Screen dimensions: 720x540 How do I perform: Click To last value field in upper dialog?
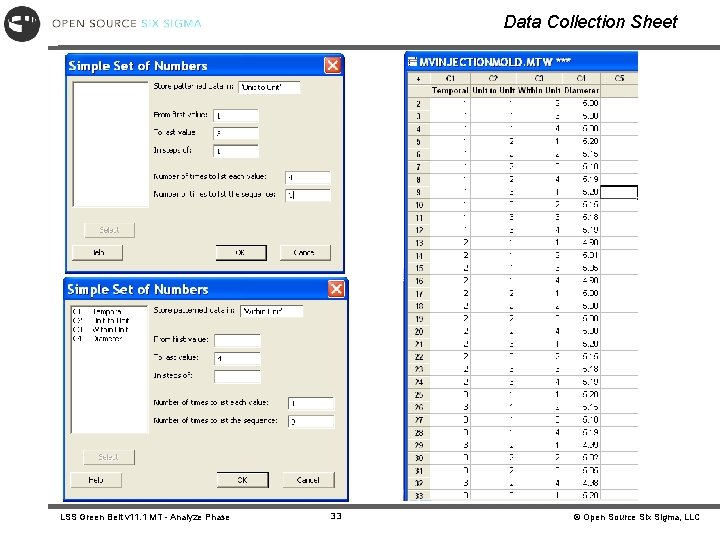(x=236, y=133)
